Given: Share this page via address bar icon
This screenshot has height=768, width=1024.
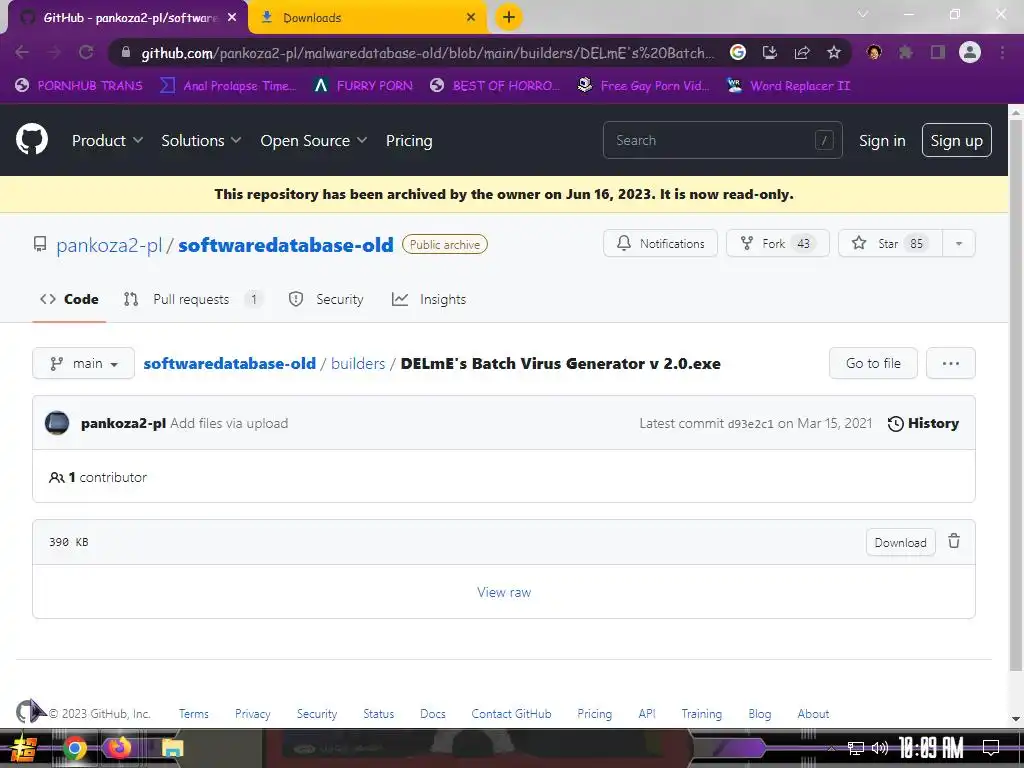Looking at the screenshot, I should click(802, 52).
